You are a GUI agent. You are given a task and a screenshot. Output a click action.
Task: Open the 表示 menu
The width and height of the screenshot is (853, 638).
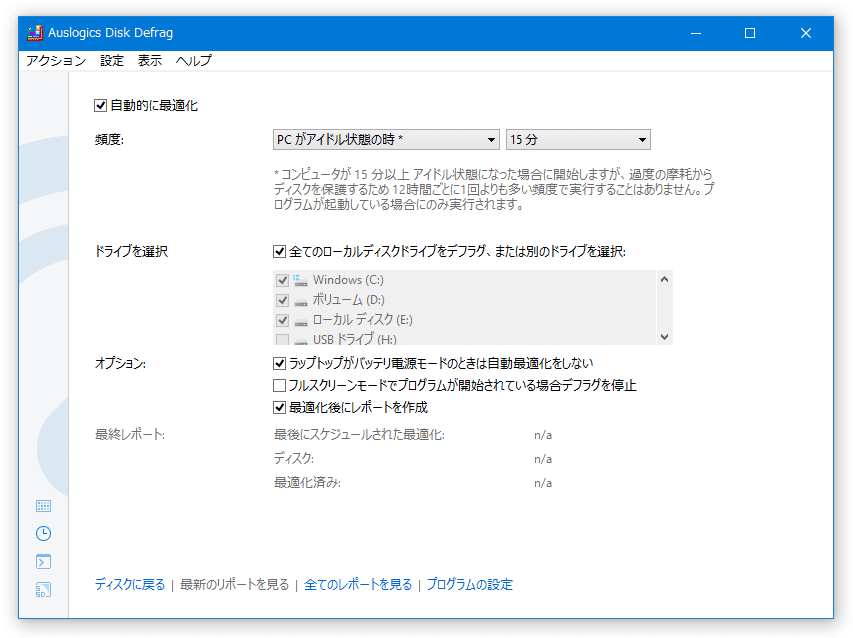[150, 61]
